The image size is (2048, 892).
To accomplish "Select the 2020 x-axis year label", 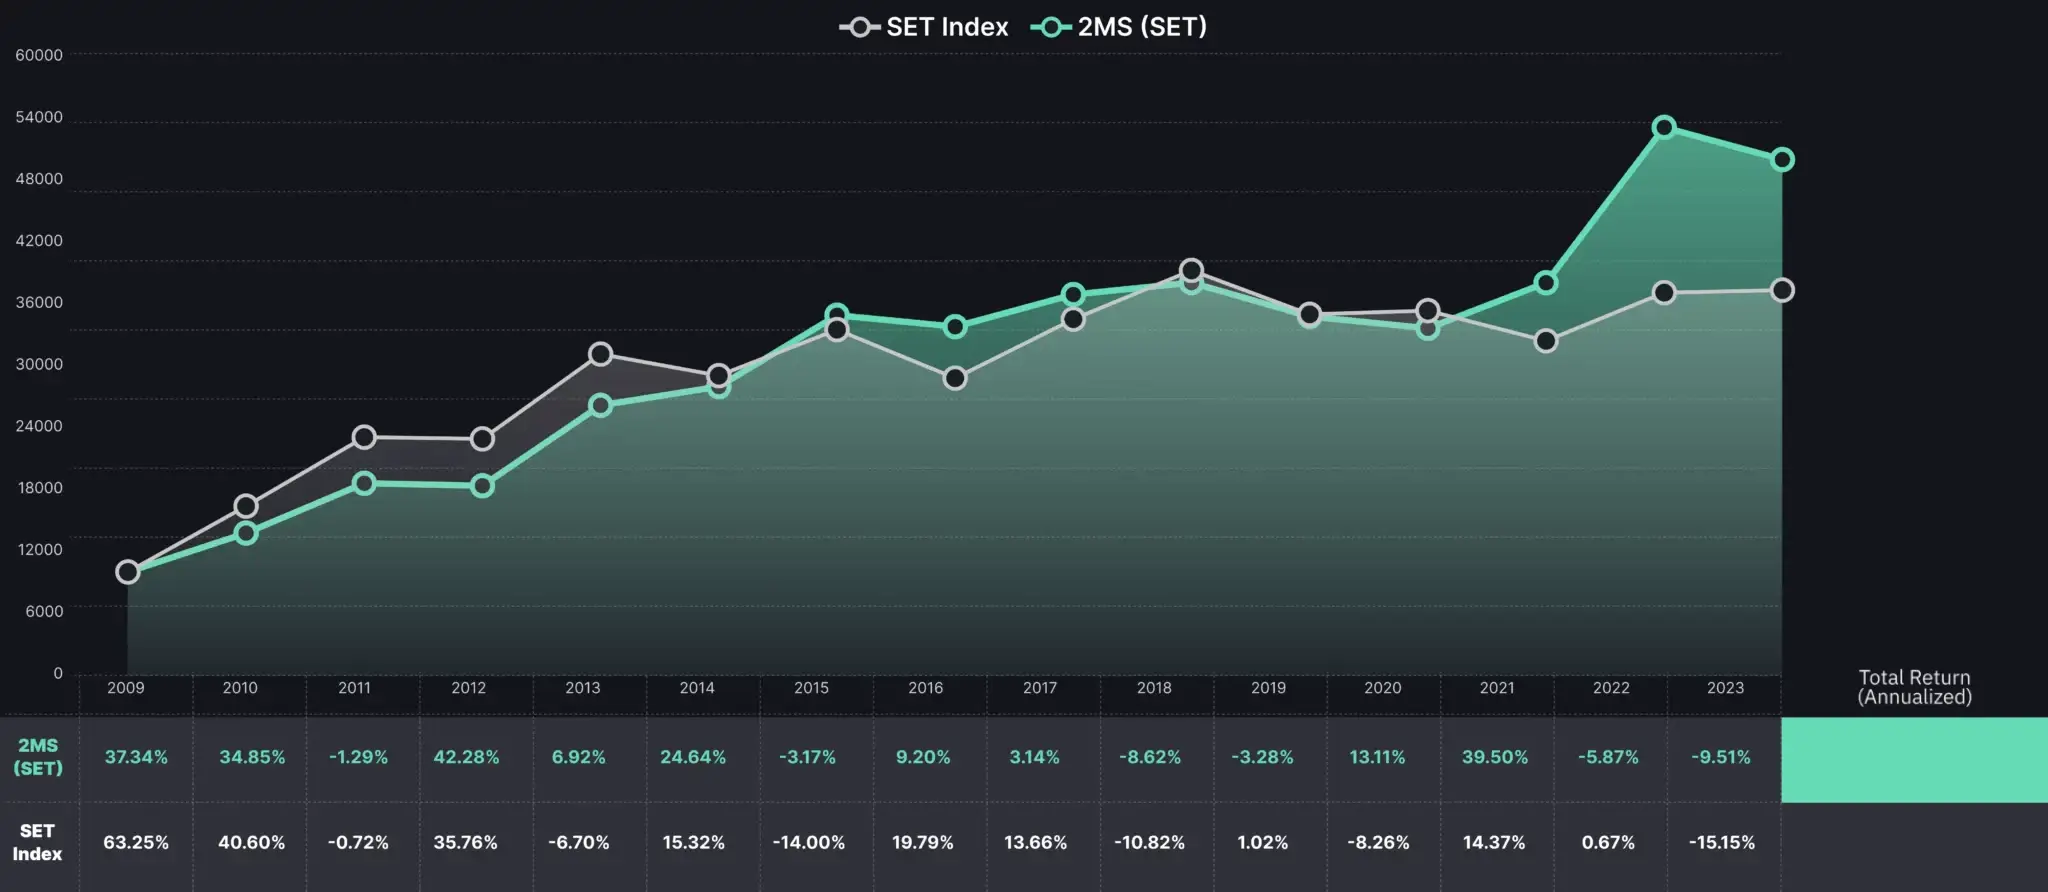I will tap(1382, 688).
